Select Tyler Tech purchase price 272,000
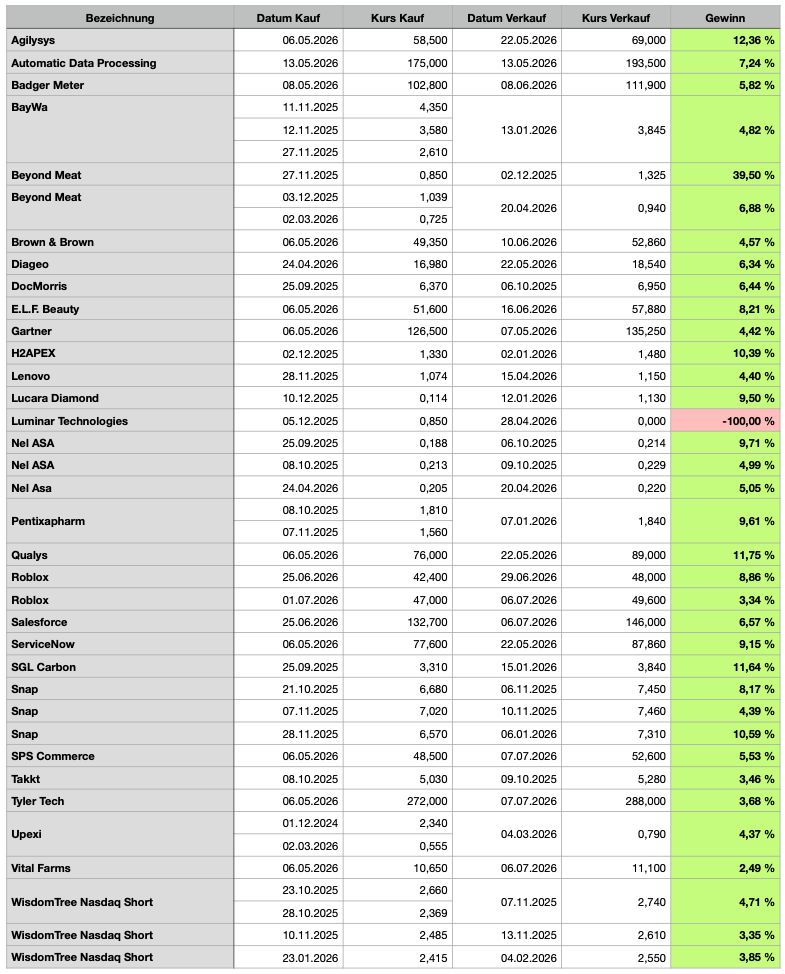Viewport: 785px width, 974px height. (397, 801)
